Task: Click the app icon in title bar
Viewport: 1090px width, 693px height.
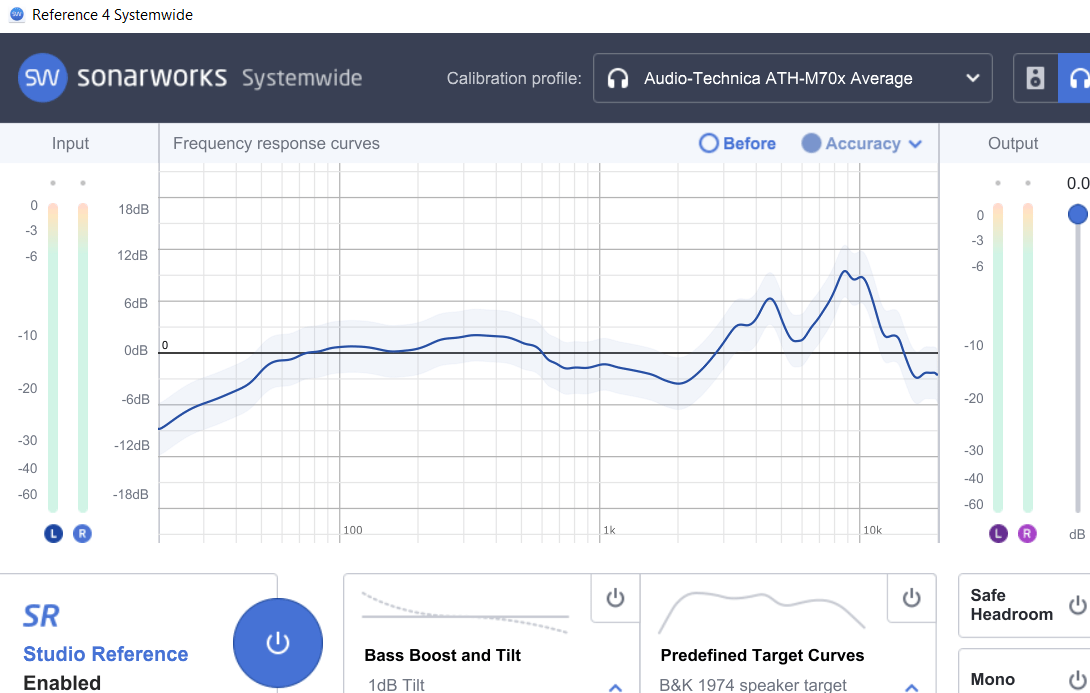Action: 17,15
